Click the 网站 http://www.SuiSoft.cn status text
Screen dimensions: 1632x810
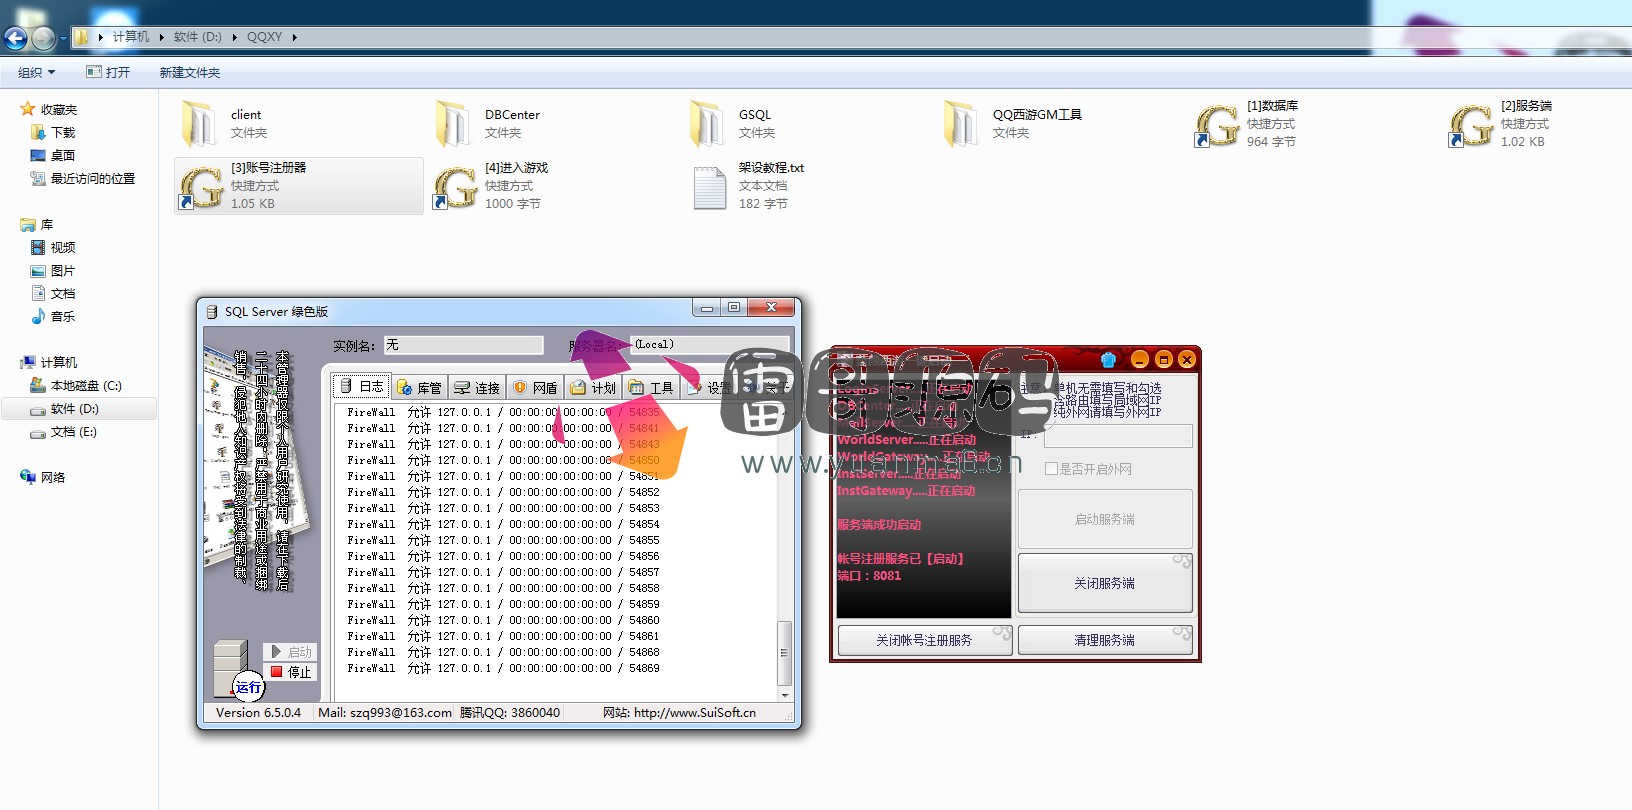click(679, 713)
